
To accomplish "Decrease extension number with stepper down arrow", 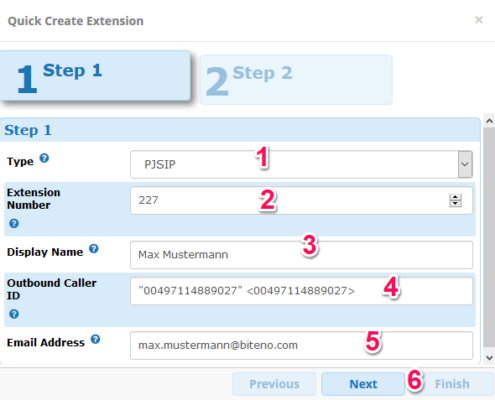I will click(455, 203).
